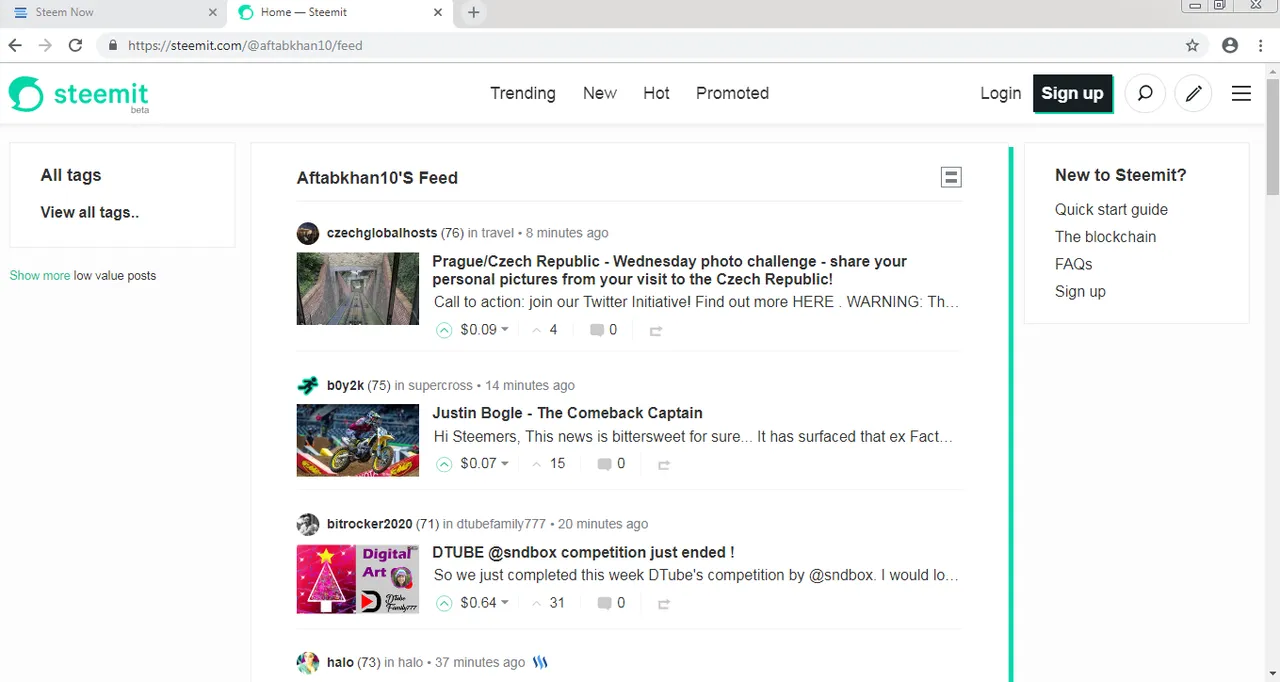1280x682 pixels.
Task: Open the hamburger menu icon
Action: [1241, 93]
